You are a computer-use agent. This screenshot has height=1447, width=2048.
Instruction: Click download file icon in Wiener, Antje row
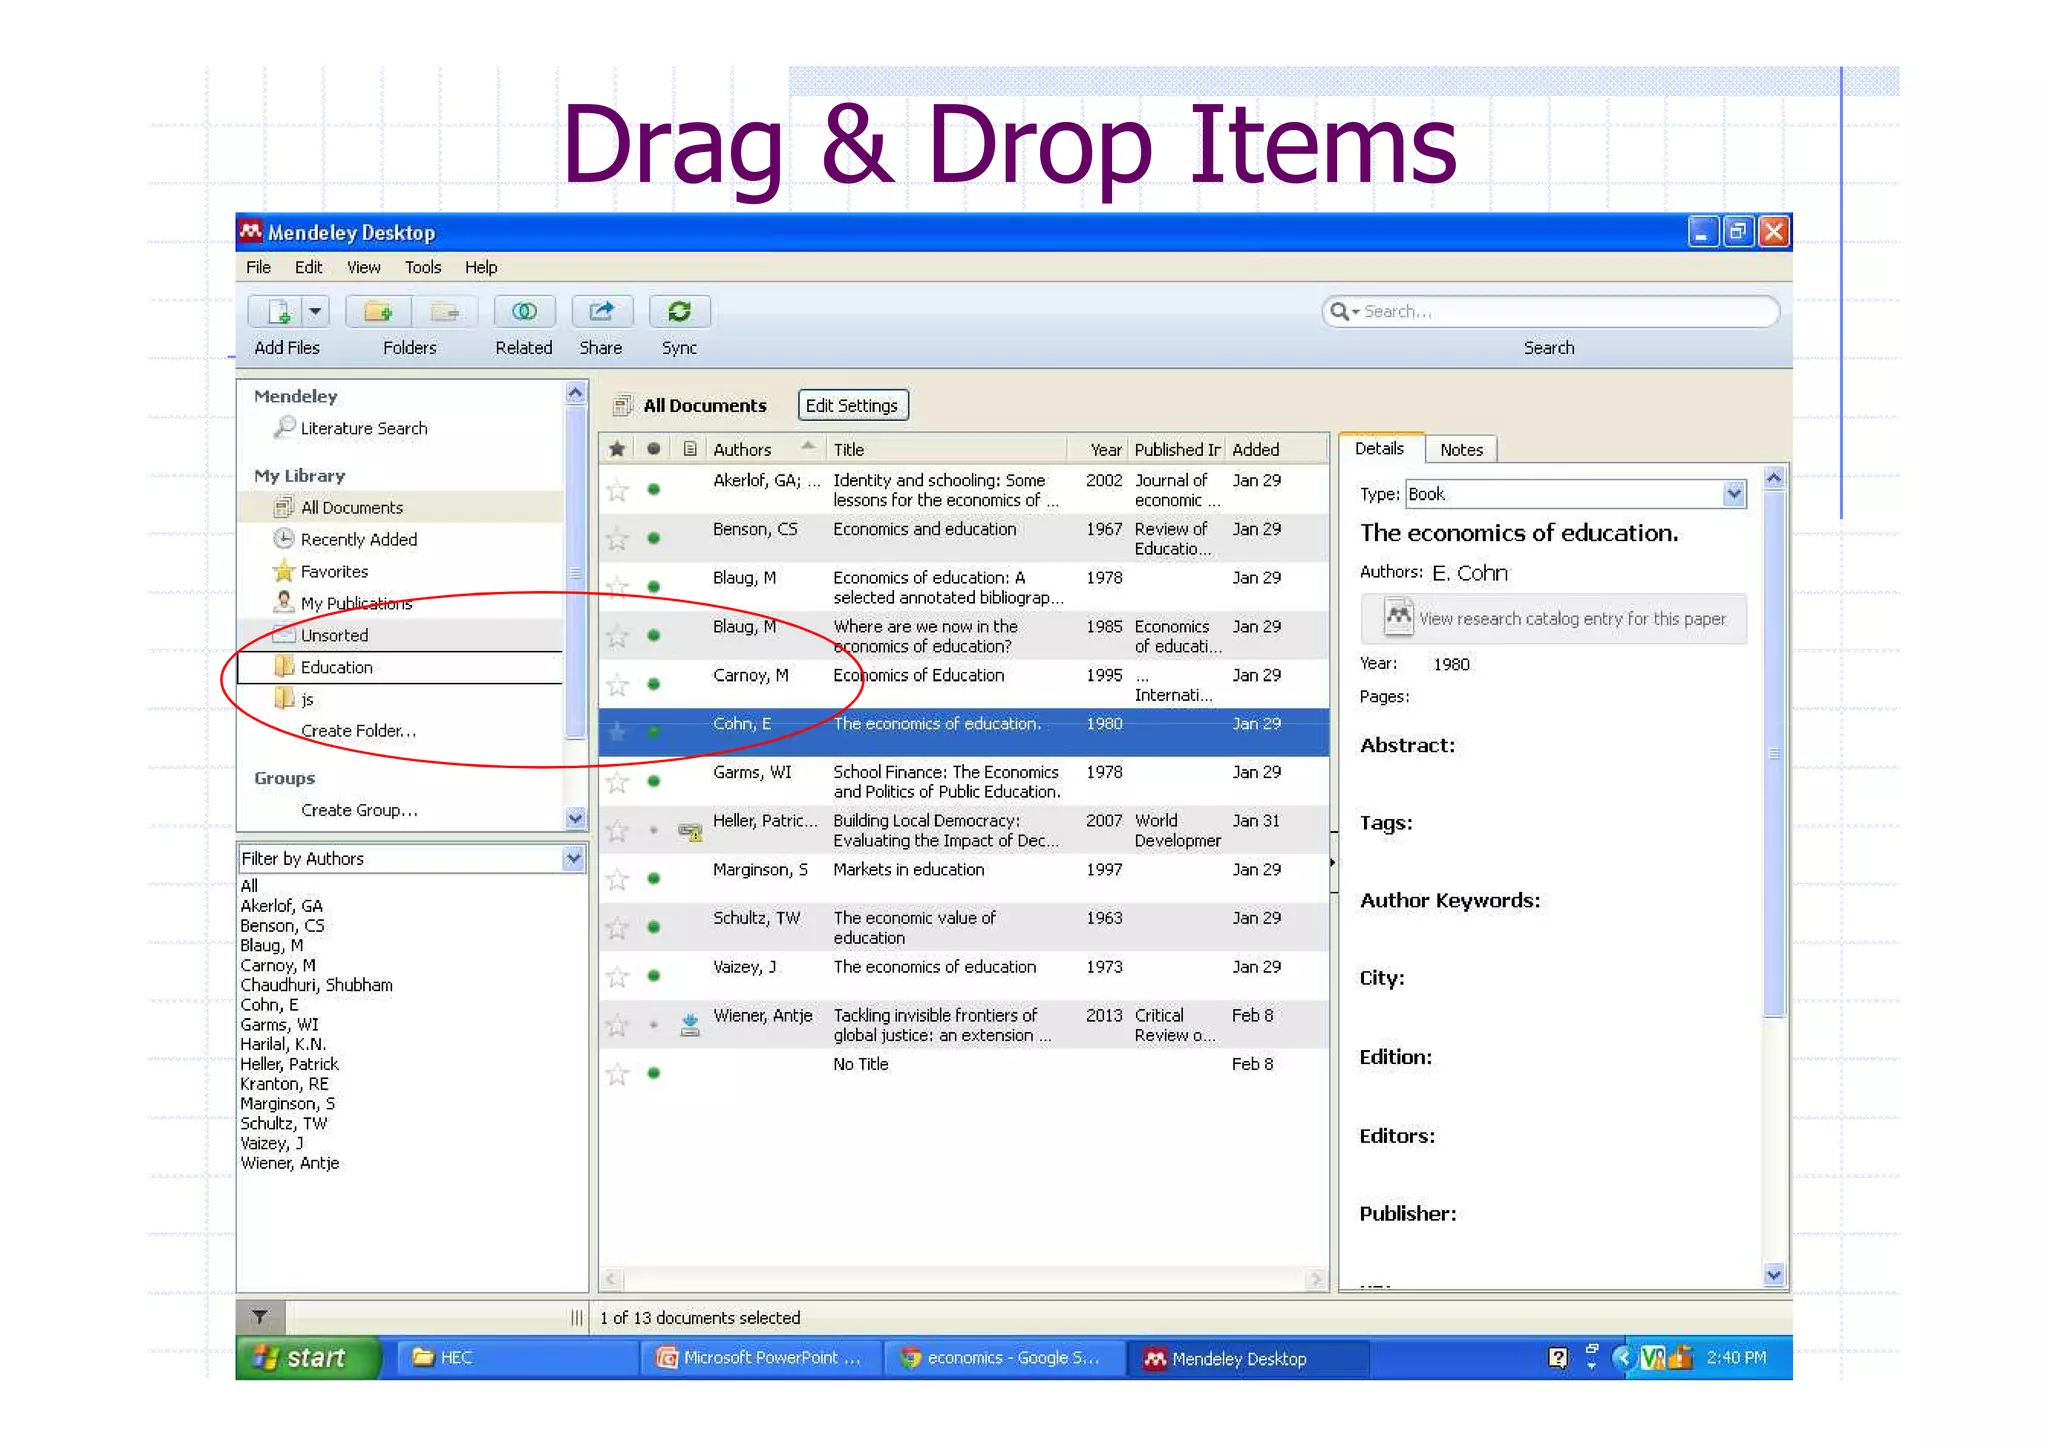pyautogui.click(x=690, y=1025)
